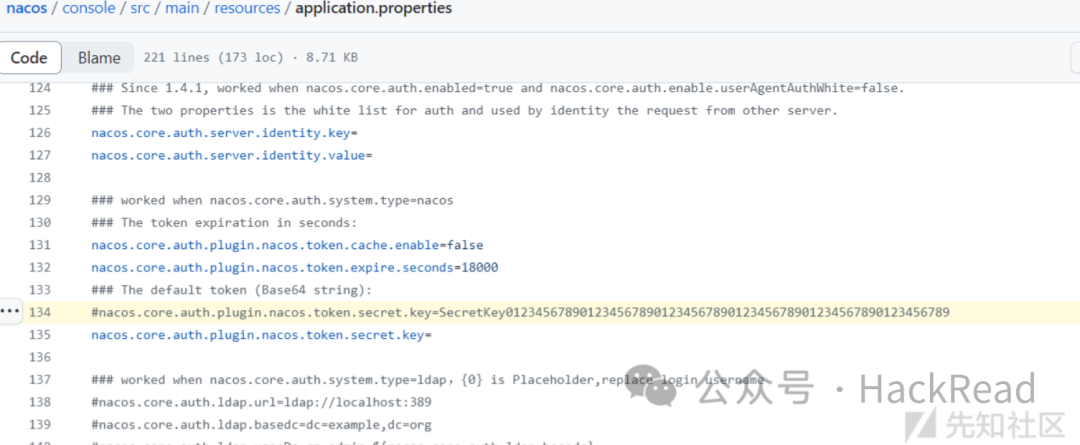Click 'The token expiration in seconds' comment
Screen dimensions: 1080x445
click(x=224, y=222)
